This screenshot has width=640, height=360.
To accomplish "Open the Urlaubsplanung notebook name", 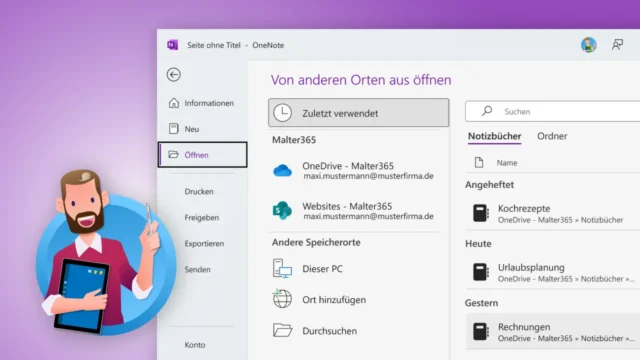I will point(531,267).
